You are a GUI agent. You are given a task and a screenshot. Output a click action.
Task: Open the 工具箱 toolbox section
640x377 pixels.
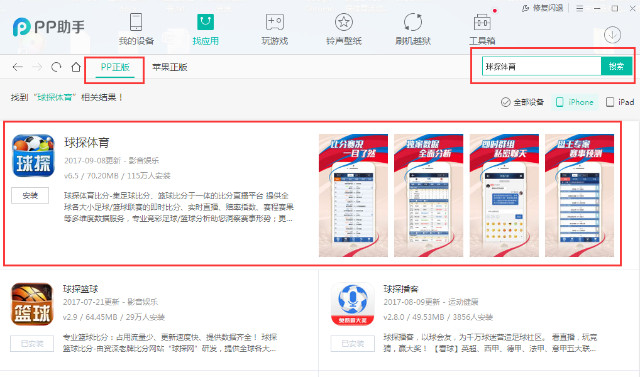point(482,29)
